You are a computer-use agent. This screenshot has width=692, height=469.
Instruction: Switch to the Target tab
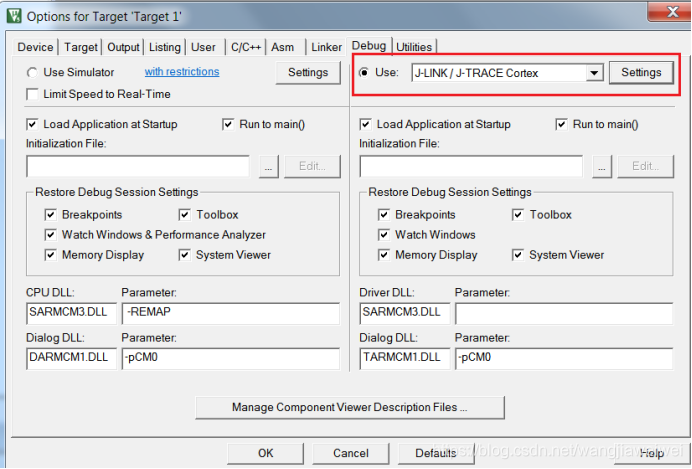(x=80, y=47)
